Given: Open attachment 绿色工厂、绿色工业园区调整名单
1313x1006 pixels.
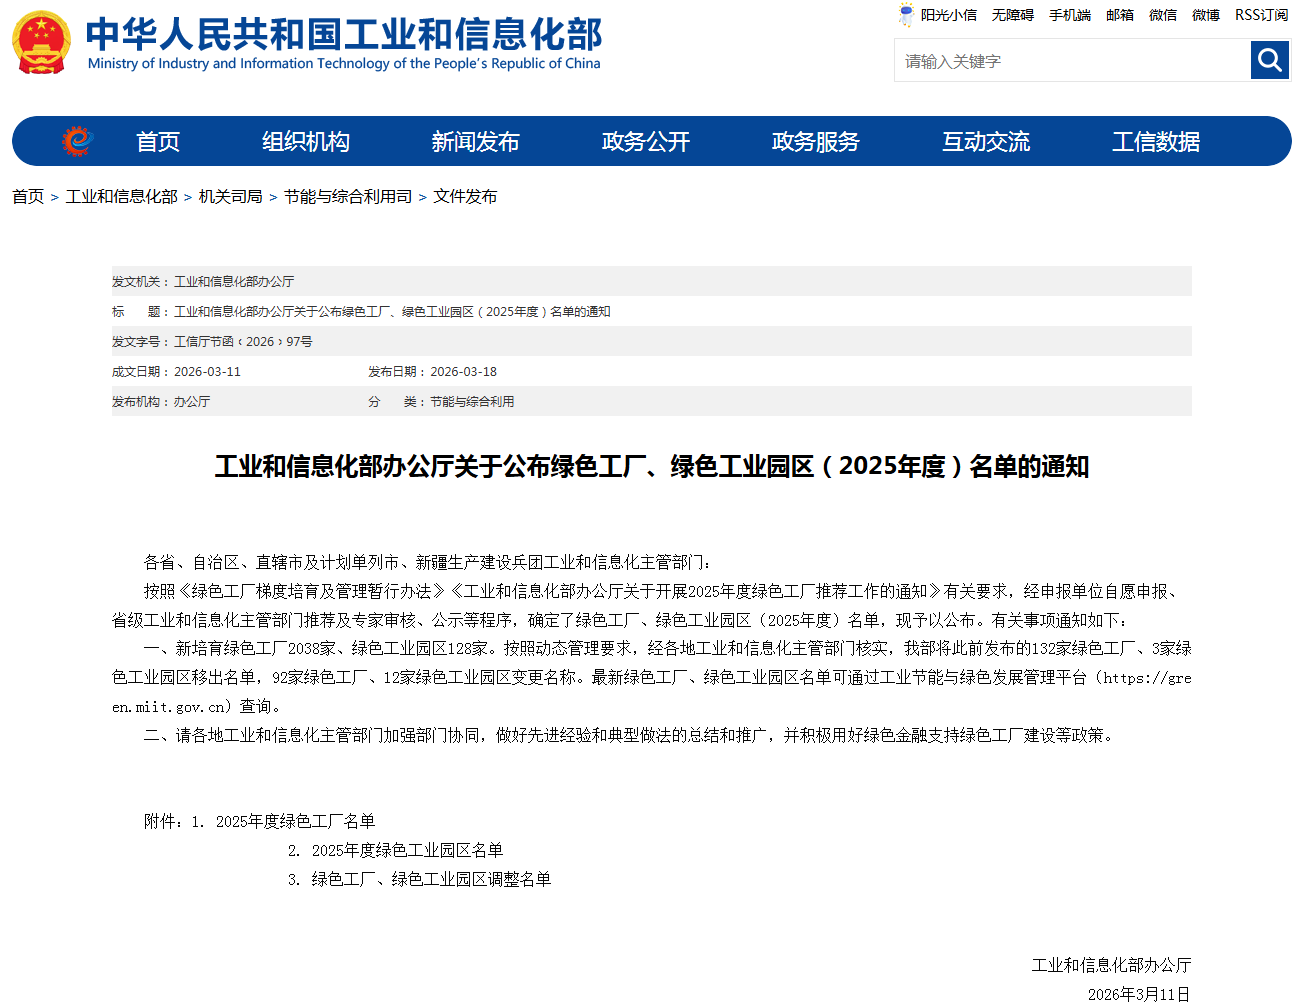Looking at the screenshot, I should [x=431, y=880].
